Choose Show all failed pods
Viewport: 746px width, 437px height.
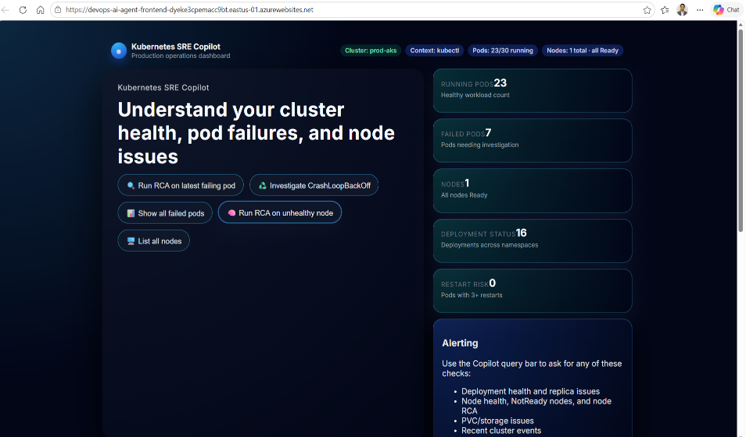[x=165, y=213]
